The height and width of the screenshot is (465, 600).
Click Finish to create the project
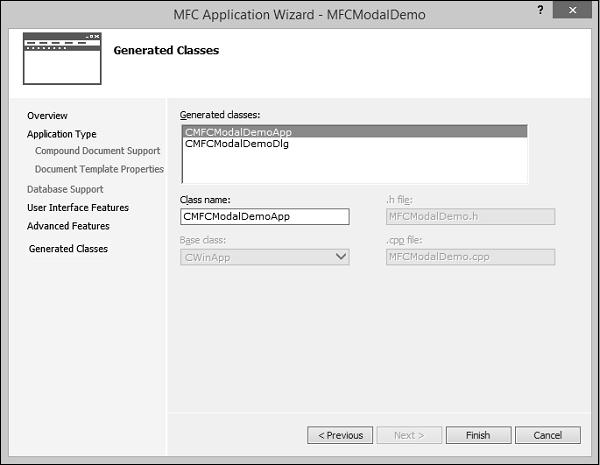[478, 435]
